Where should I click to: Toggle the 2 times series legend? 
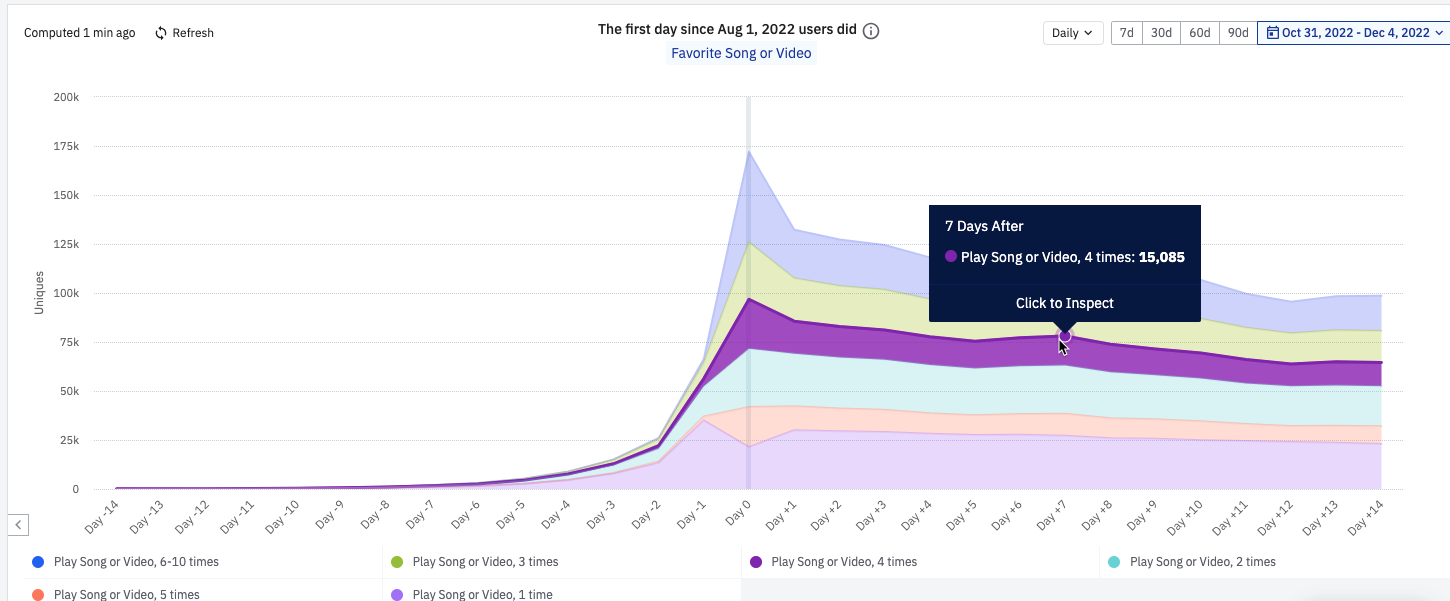click(1202, 562)
